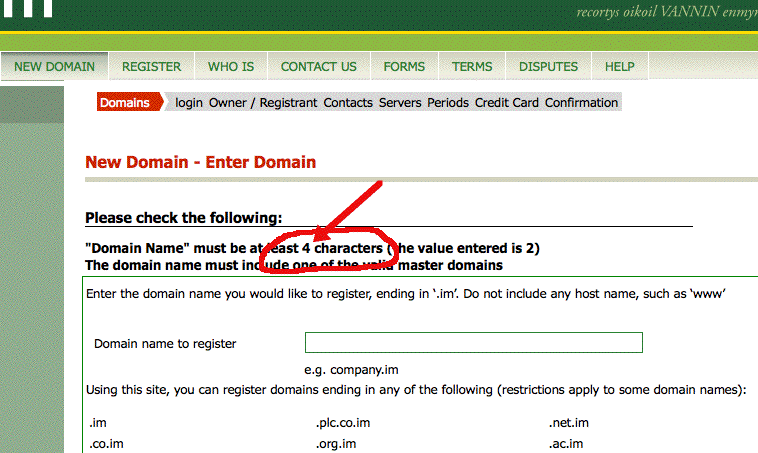The image size is (758, 453).
Task: Open the NEW DOMAIN tab
Action: [54, 67]
